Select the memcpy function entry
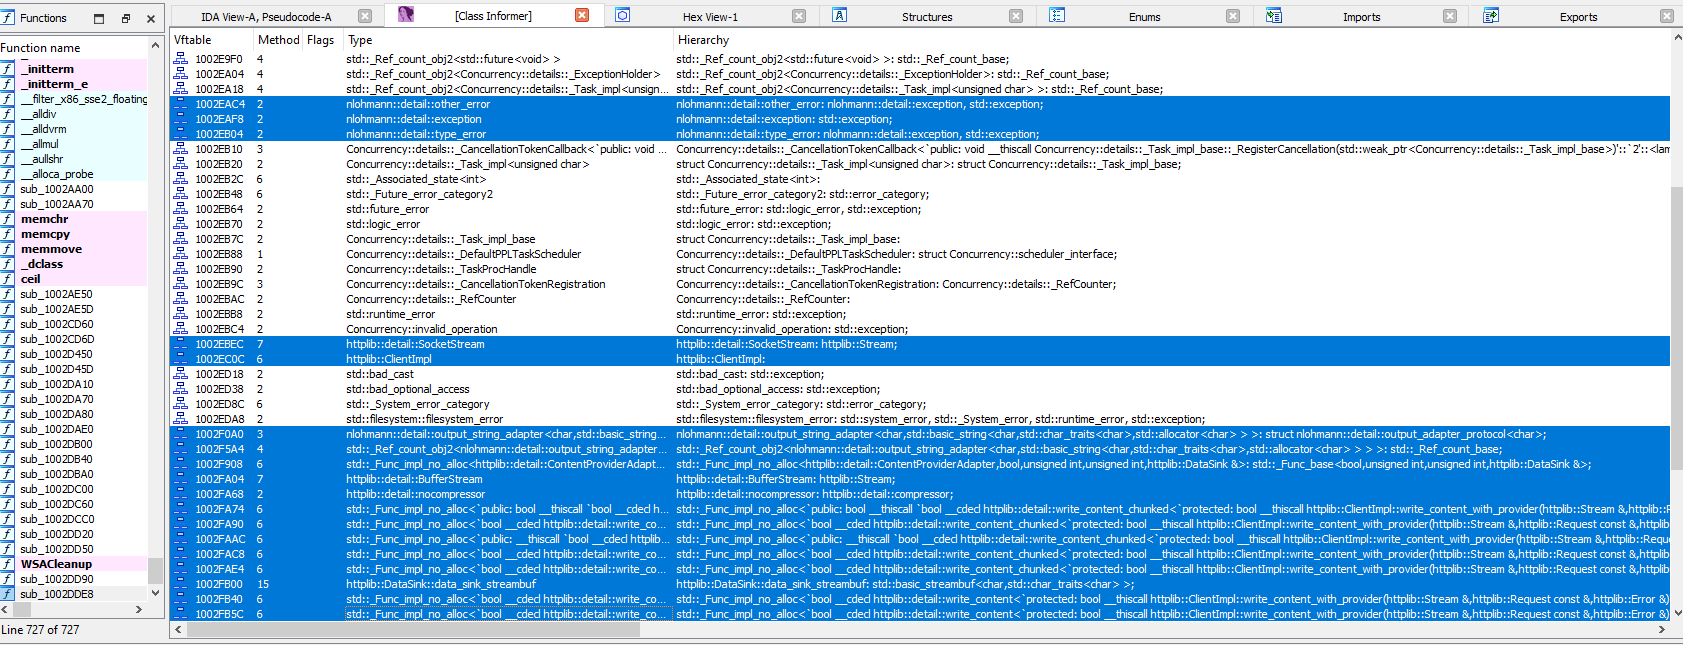This screenshot has height=645, width=1683. (45, 234)
